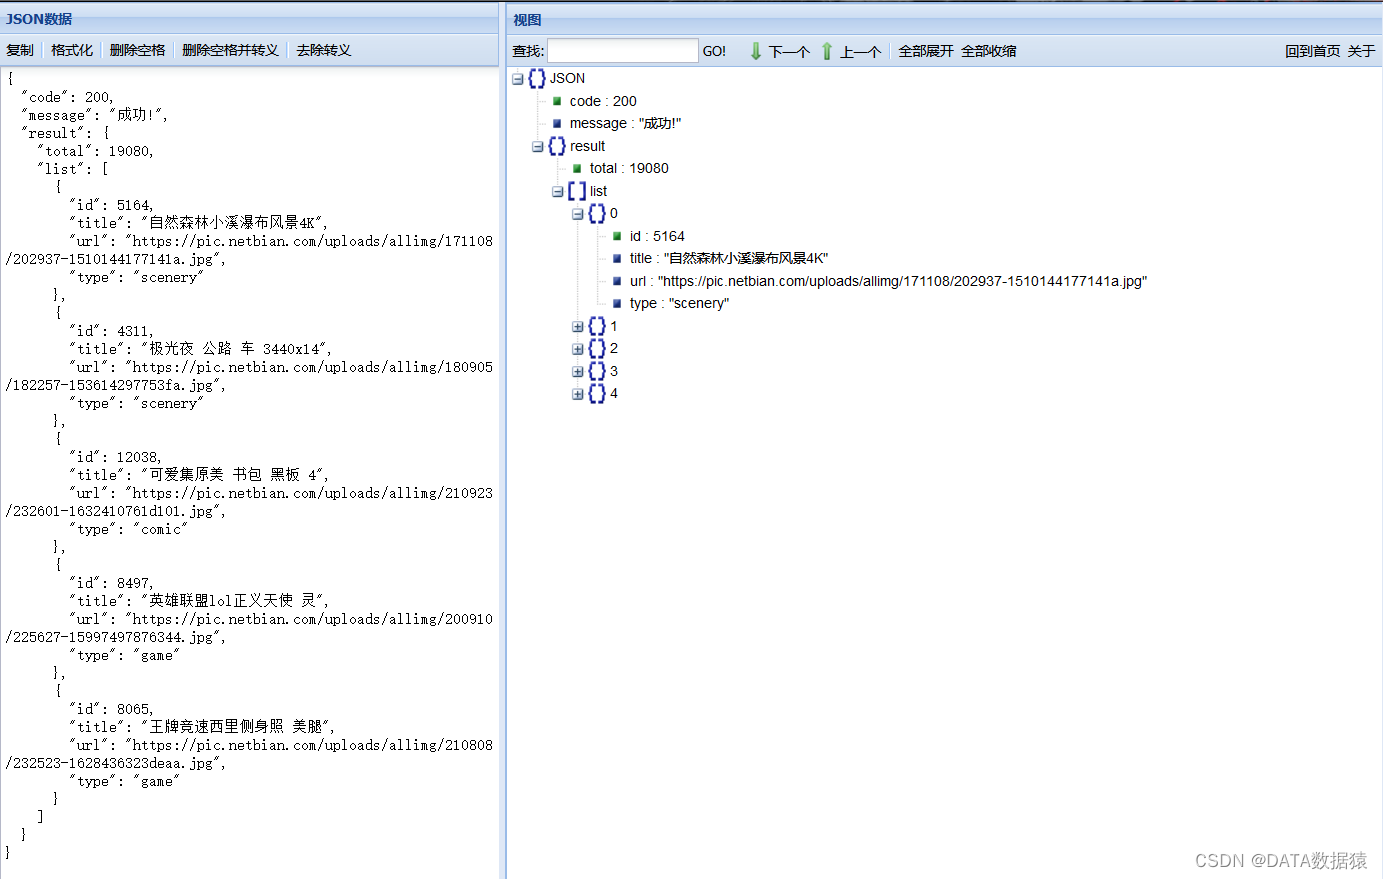This screenshot has width=1383, height=879.
Task: Click the curly braces icon of node 0
Action: point(597,213)
